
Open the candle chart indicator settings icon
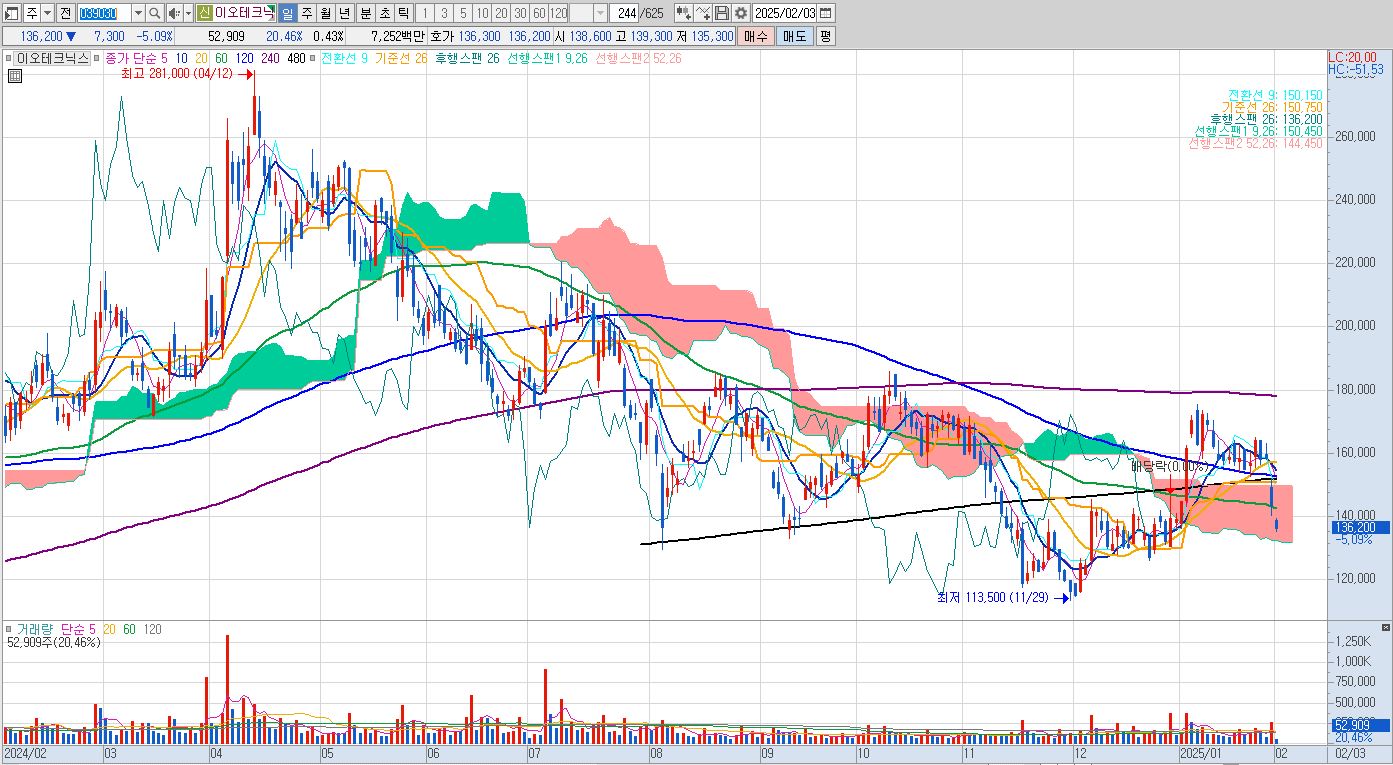click(684, 13)
